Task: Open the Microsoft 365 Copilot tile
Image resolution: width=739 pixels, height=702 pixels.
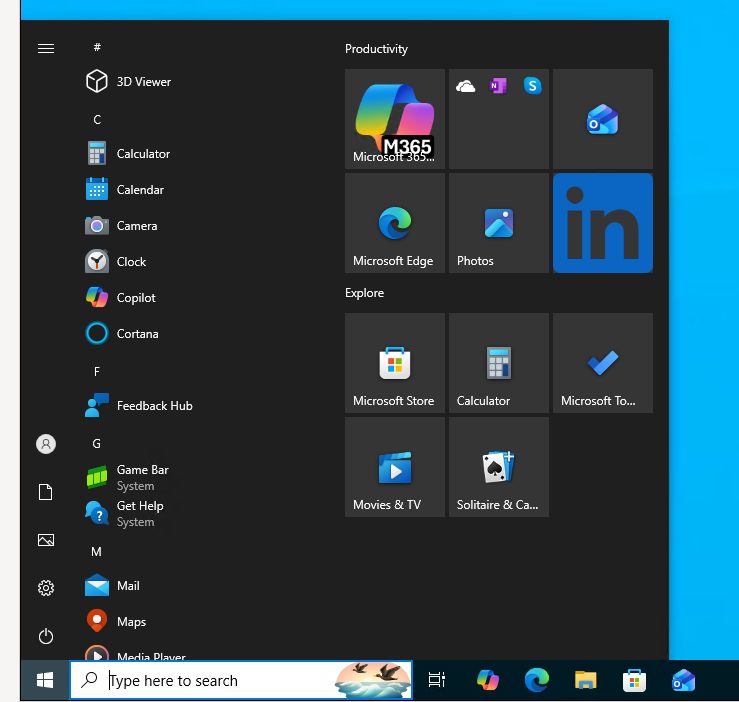Action: (395, 119)
